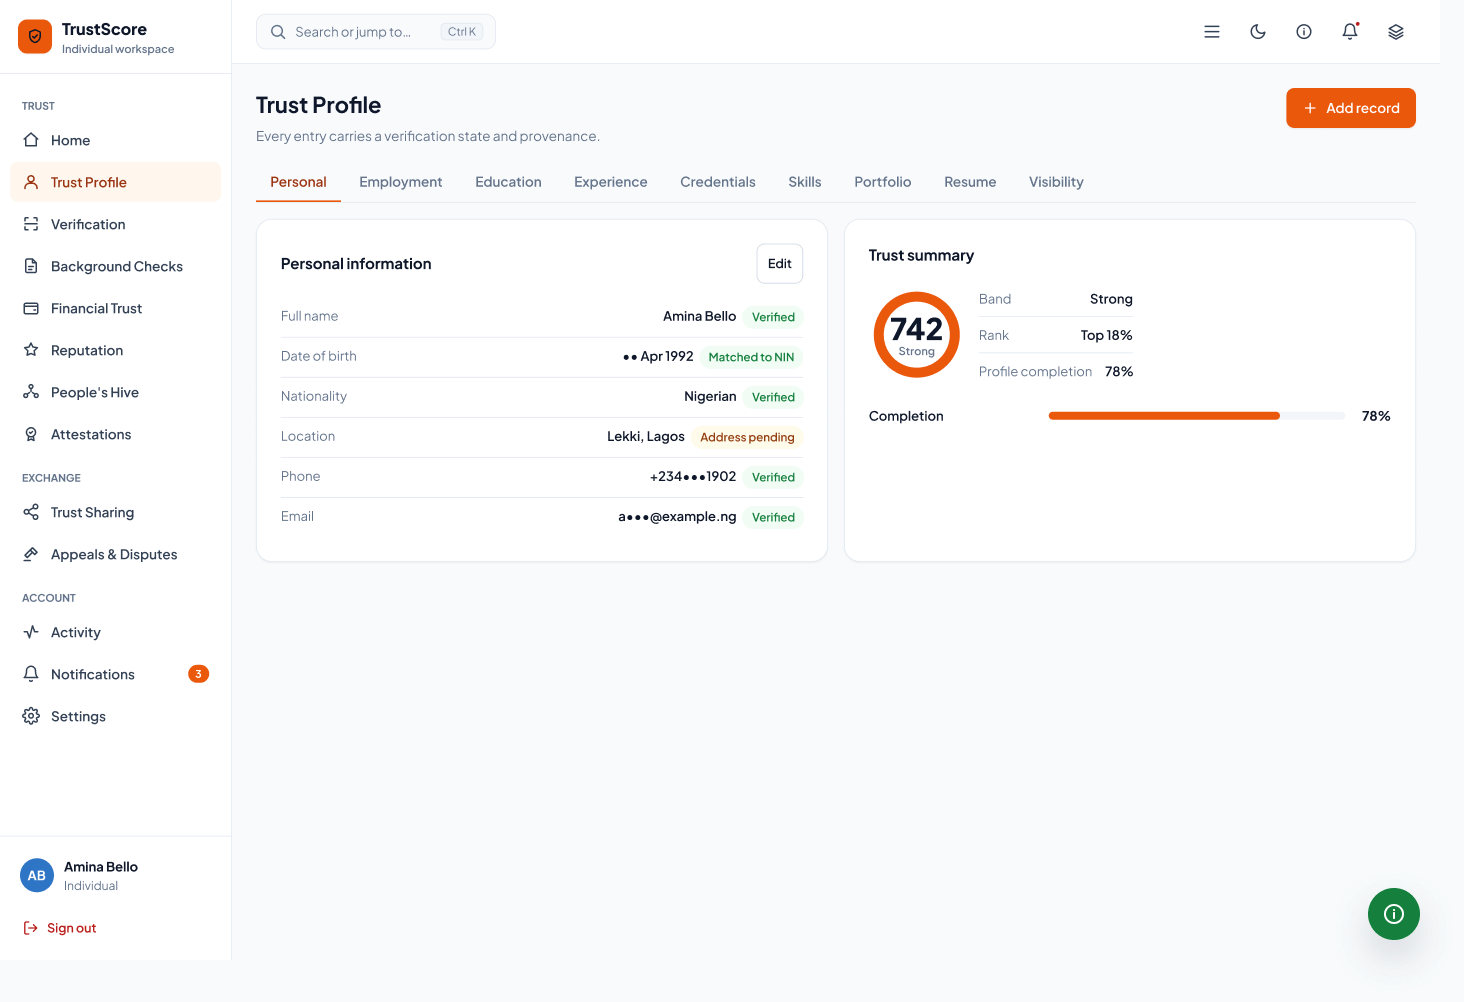Screen dimensions: 1464x1002
Task: Open notifications via the bell icon
Action: [x=1350, y=32]
